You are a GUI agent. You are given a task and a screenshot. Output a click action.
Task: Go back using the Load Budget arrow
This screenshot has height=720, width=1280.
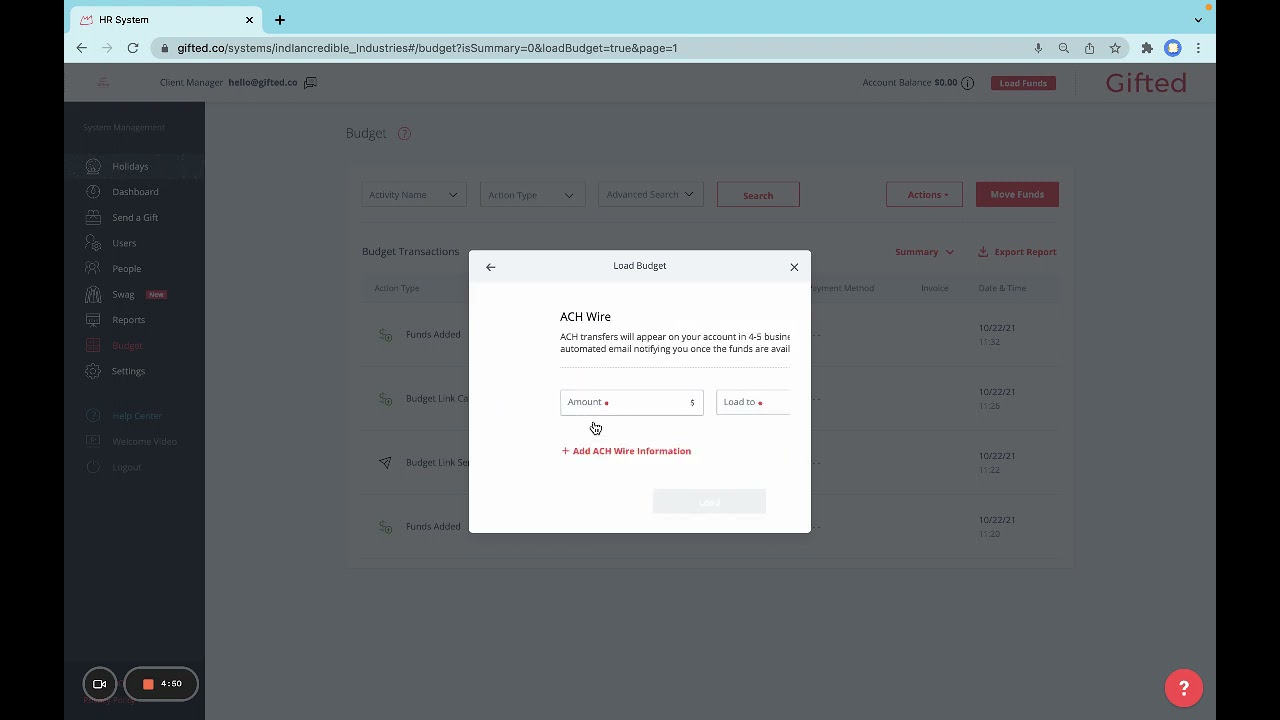[x=490, y=267]
